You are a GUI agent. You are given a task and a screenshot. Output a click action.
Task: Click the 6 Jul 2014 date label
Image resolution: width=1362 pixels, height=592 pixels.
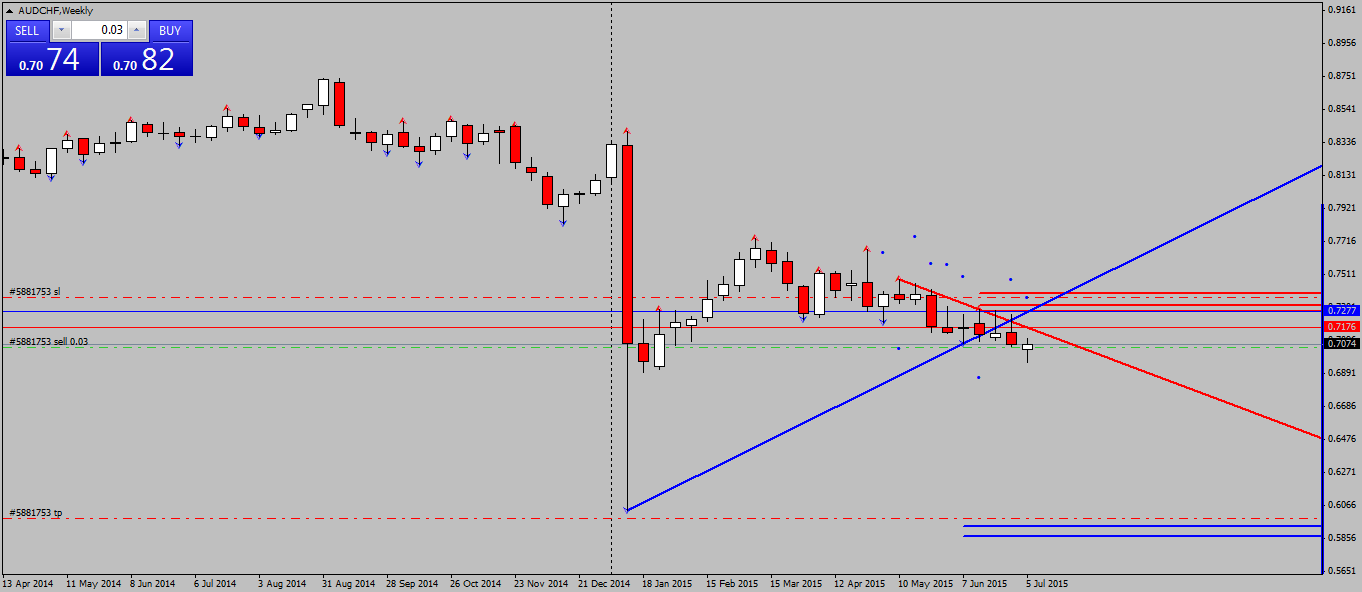pyautogui.click(x=215, y=584)
